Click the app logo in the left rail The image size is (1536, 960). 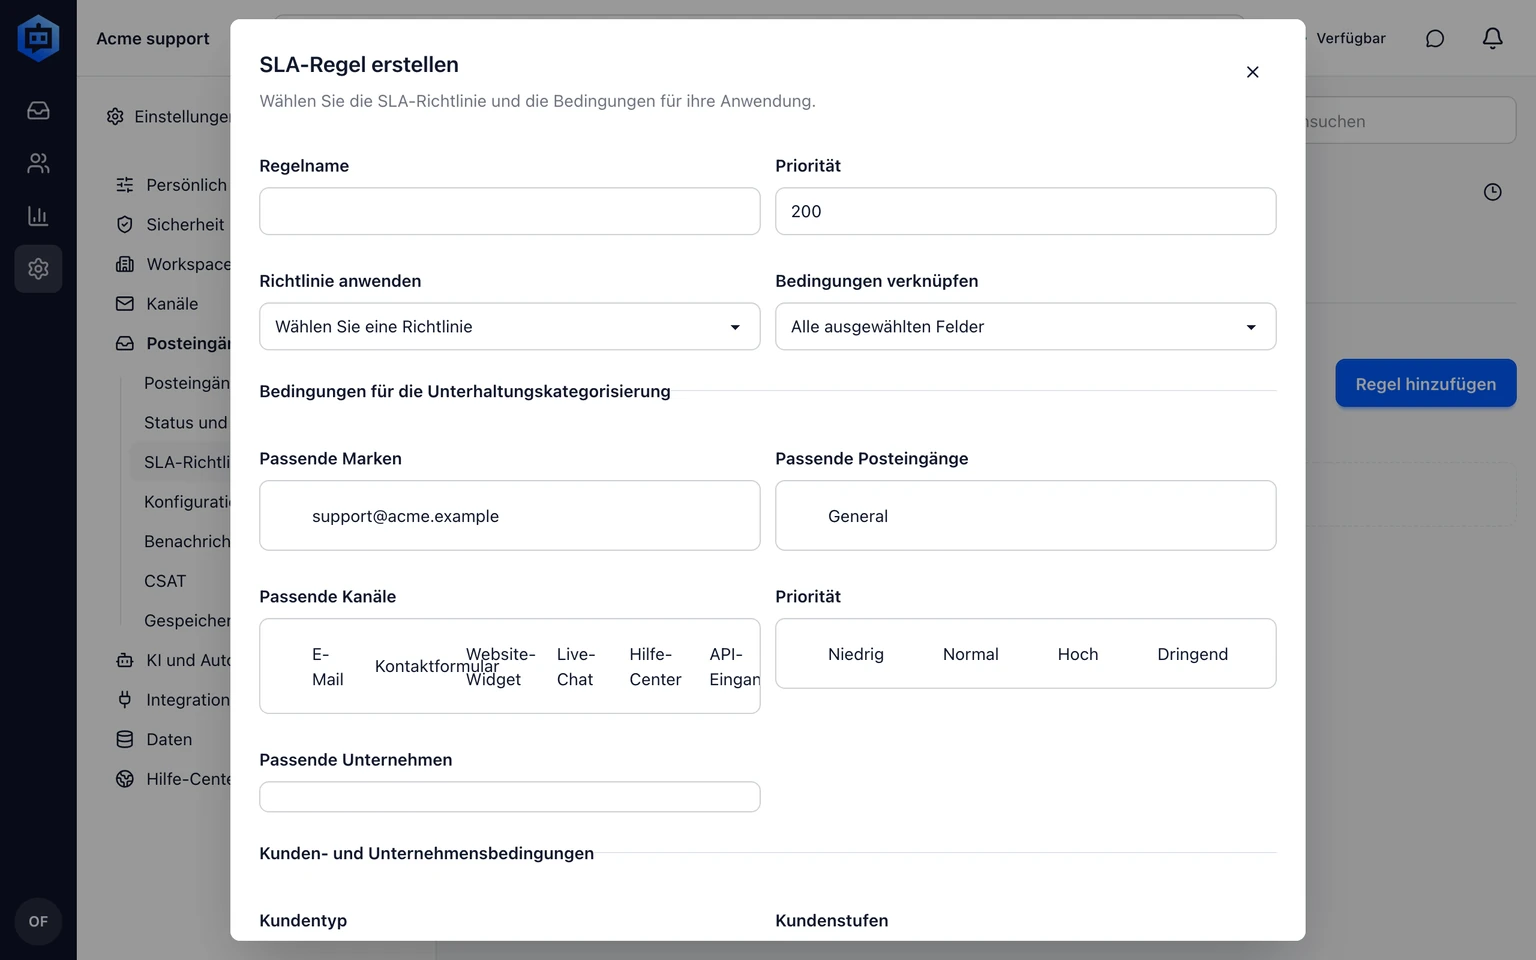point(38,38)
